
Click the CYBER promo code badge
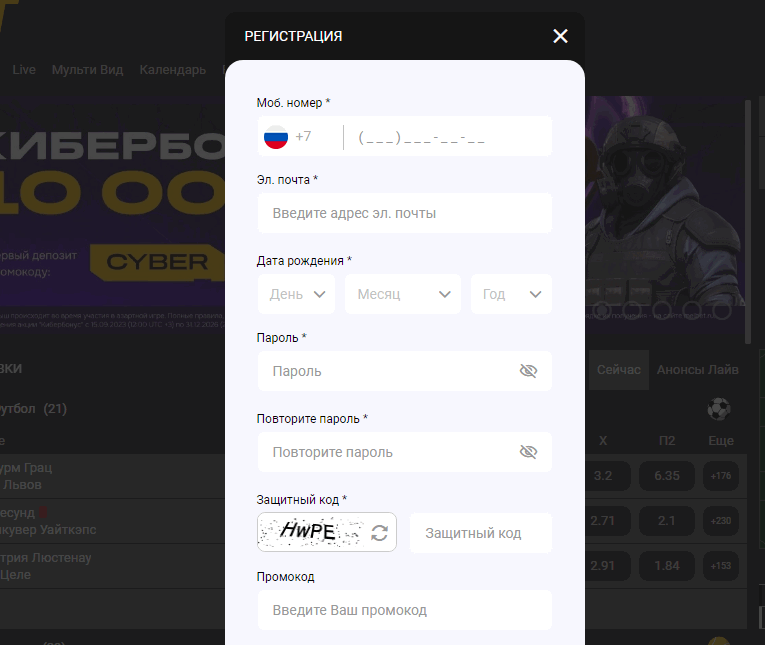[157, 262]
